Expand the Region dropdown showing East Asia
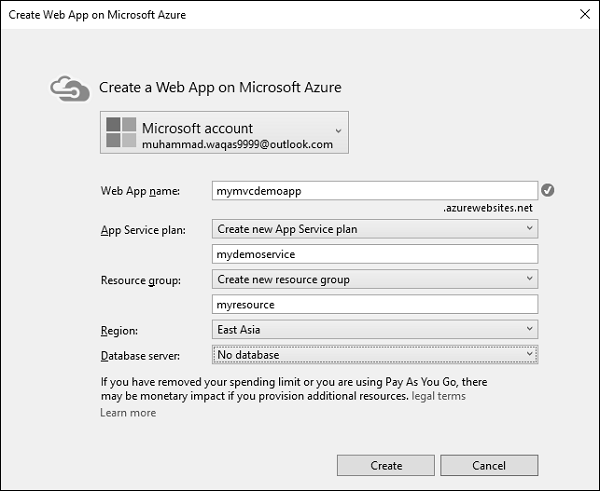 pos(529,329)
